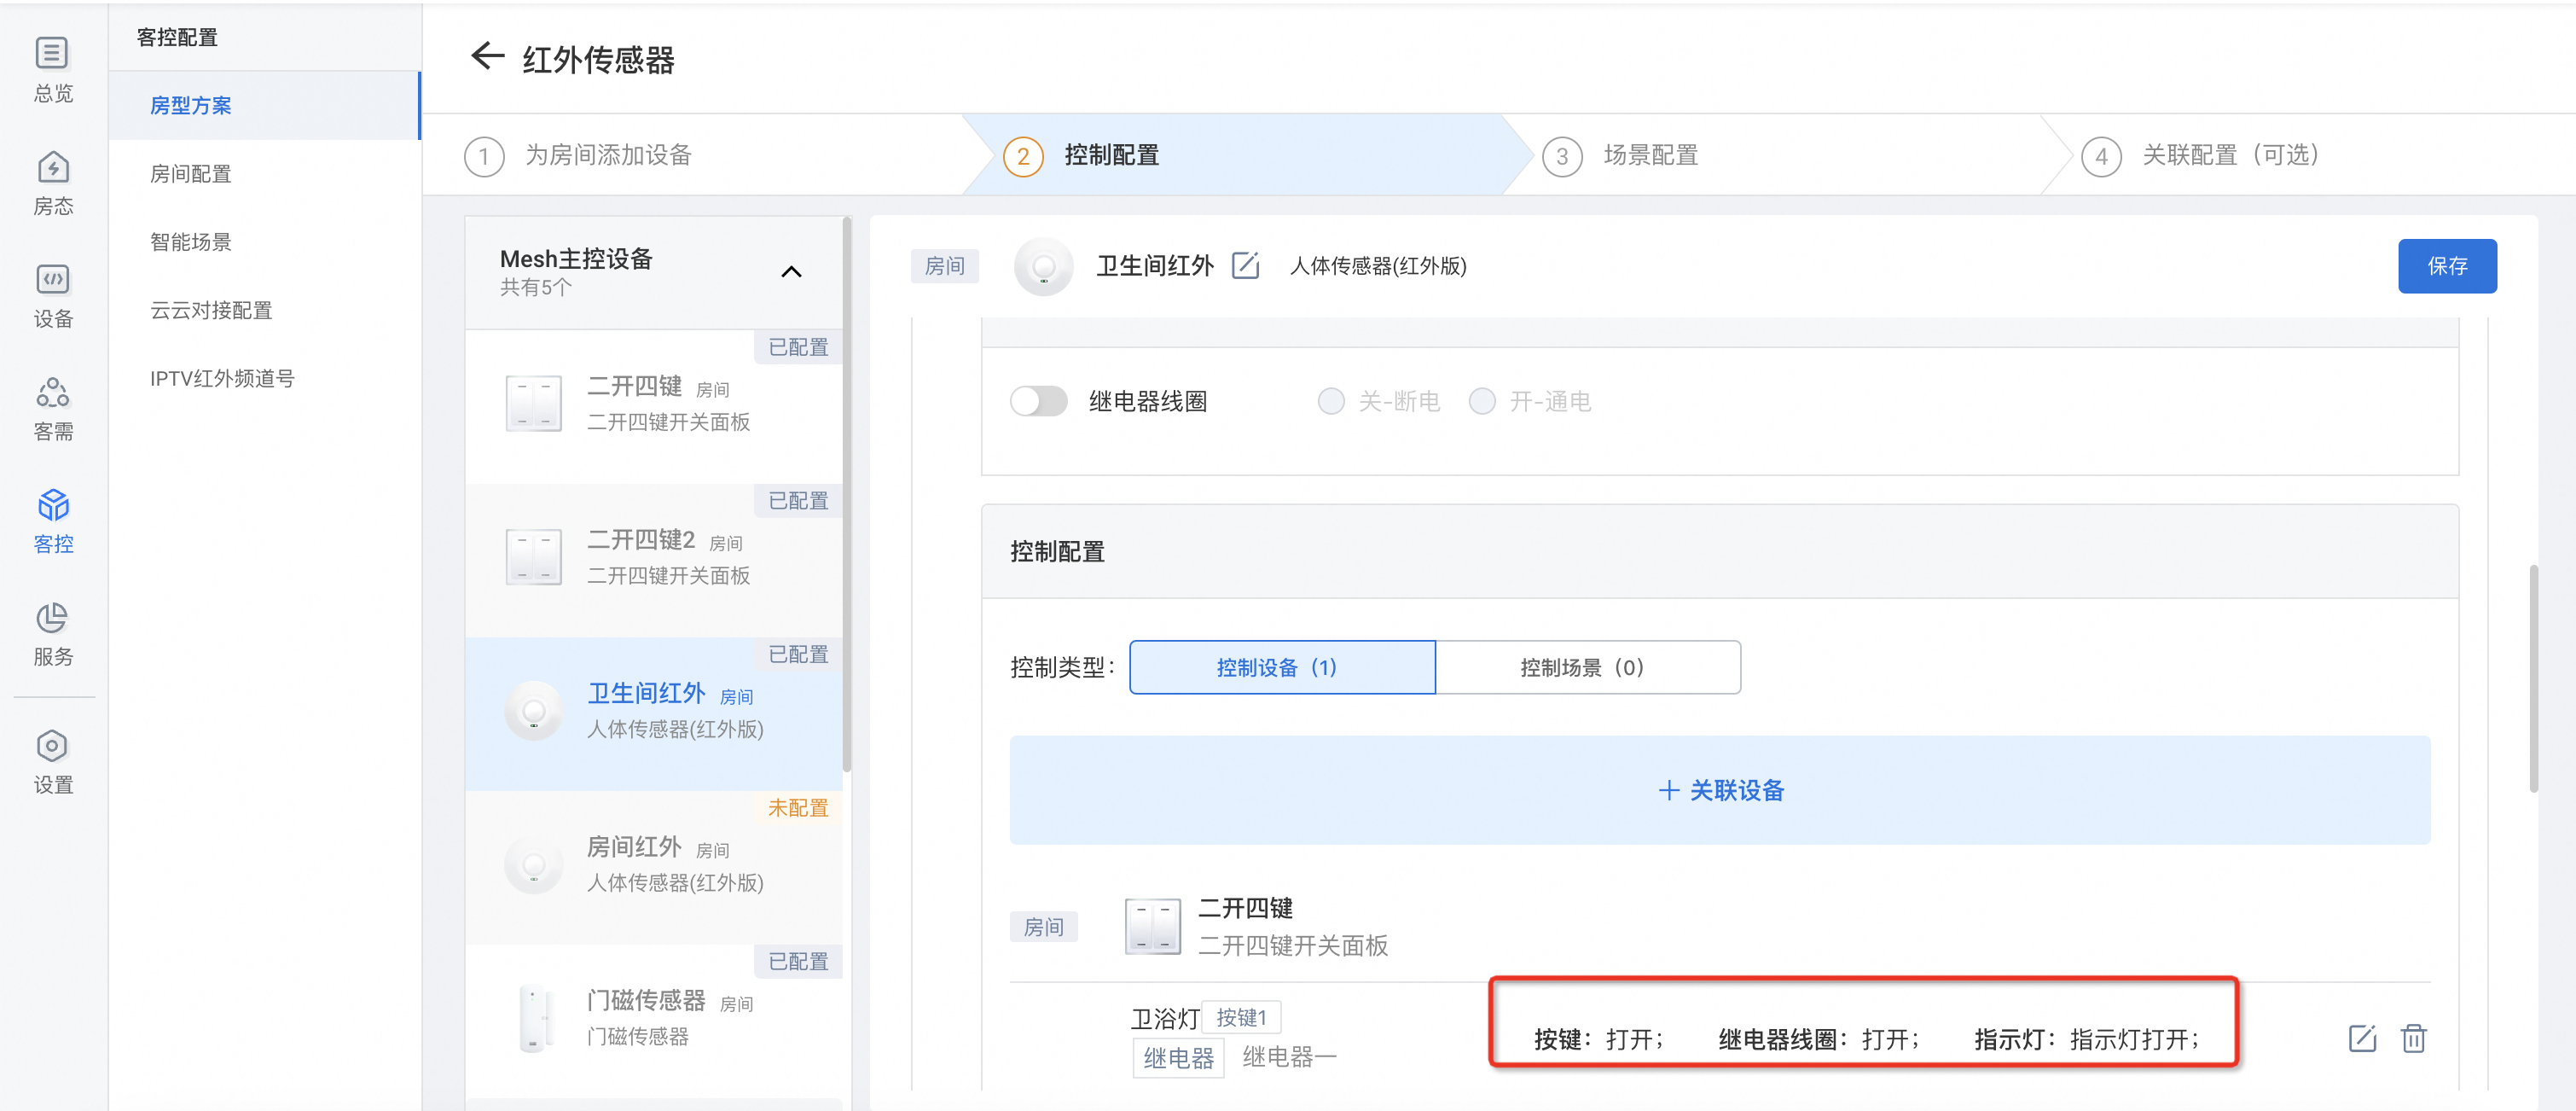Open the 客需 guest requests icon
Image resolution: width=2576 pixels, height=1111 pixels.
(x=53, y=409)
